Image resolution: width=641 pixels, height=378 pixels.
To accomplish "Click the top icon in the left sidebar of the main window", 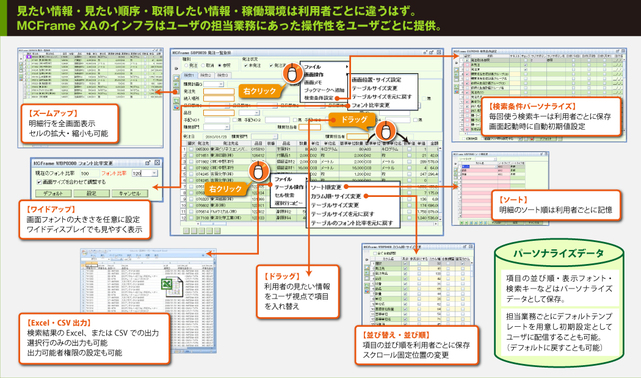I will pyautogui.click(x=176, y=78).
